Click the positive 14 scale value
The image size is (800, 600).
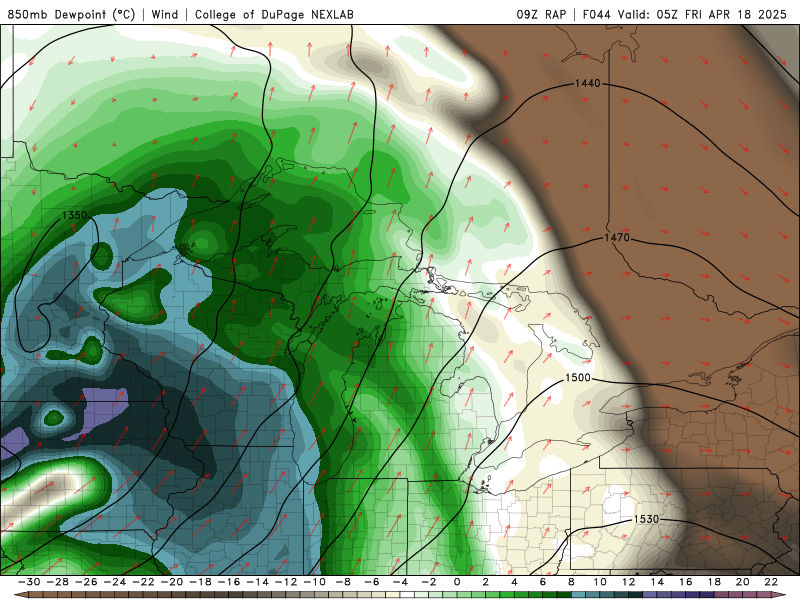click(x=657, y=582)
